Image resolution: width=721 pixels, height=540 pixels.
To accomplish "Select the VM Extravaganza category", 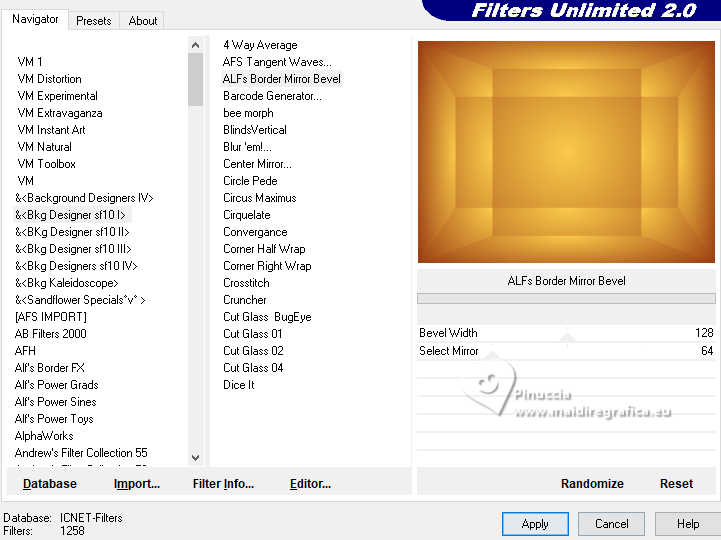I will (x=60, y=113).
